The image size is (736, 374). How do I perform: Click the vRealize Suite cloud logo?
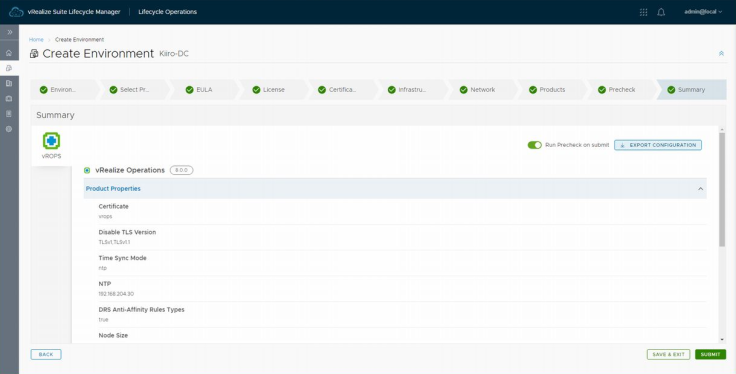[x=16, y=12]
